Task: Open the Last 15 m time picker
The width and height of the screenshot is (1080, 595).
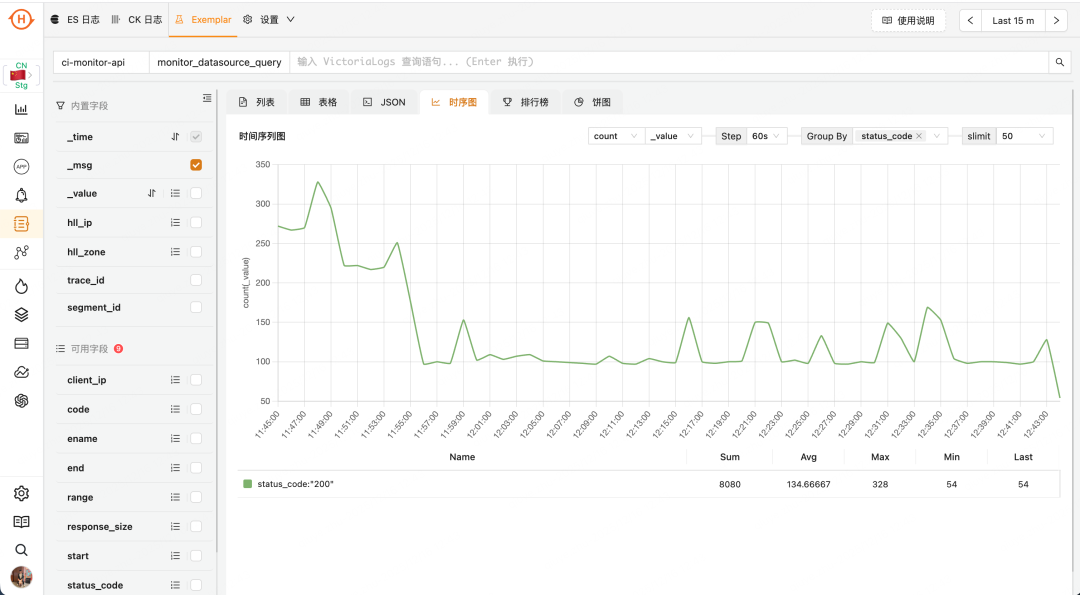Action: coord(1013,21)
